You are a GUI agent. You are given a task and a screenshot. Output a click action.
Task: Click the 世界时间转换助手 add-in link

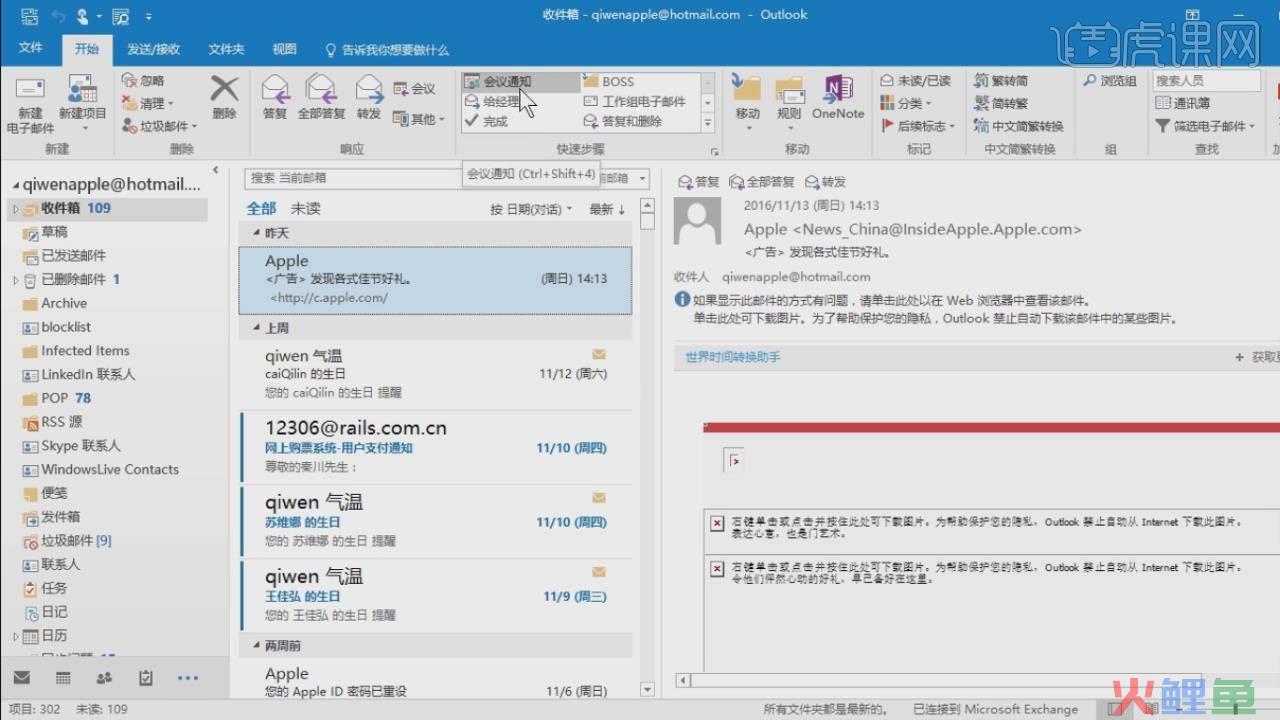pyautogui.click(x=733, y=357)
